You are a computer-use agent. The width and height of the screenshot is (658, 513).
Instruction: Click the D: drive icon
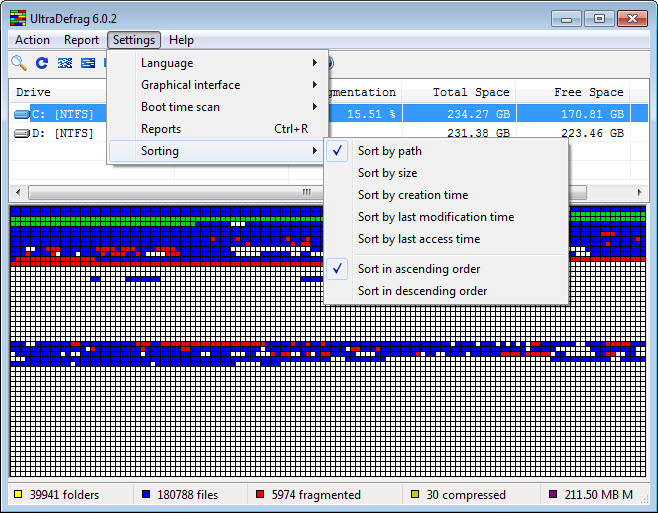coord(21,133)
